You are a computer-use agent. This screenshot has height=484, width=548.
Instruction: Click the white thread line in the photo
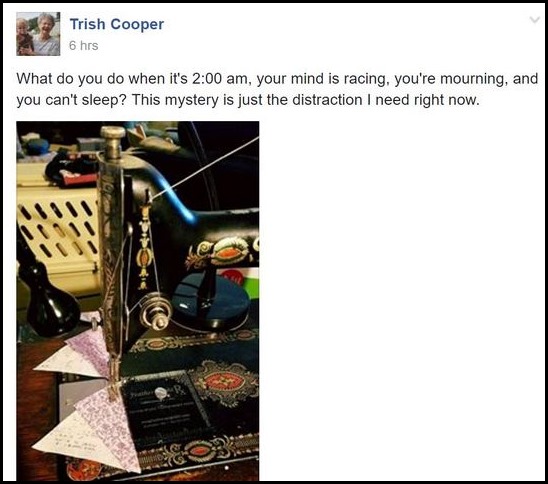coord(210,164)
